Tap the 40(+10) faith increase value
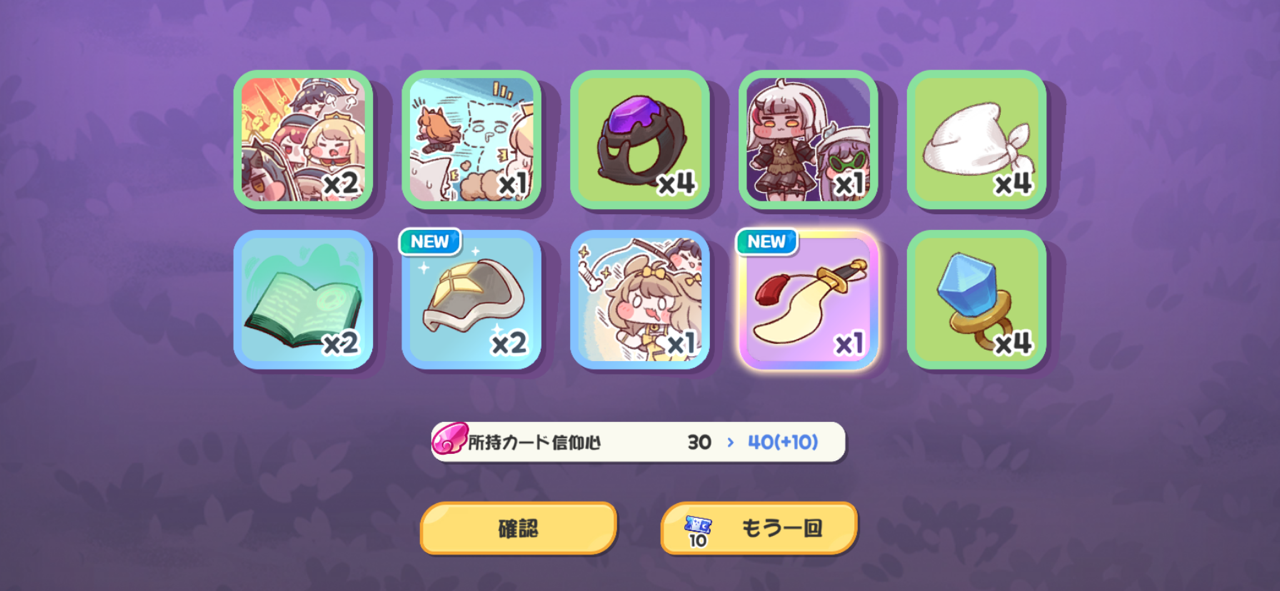 pyautogui.click(x=783, y=442)
